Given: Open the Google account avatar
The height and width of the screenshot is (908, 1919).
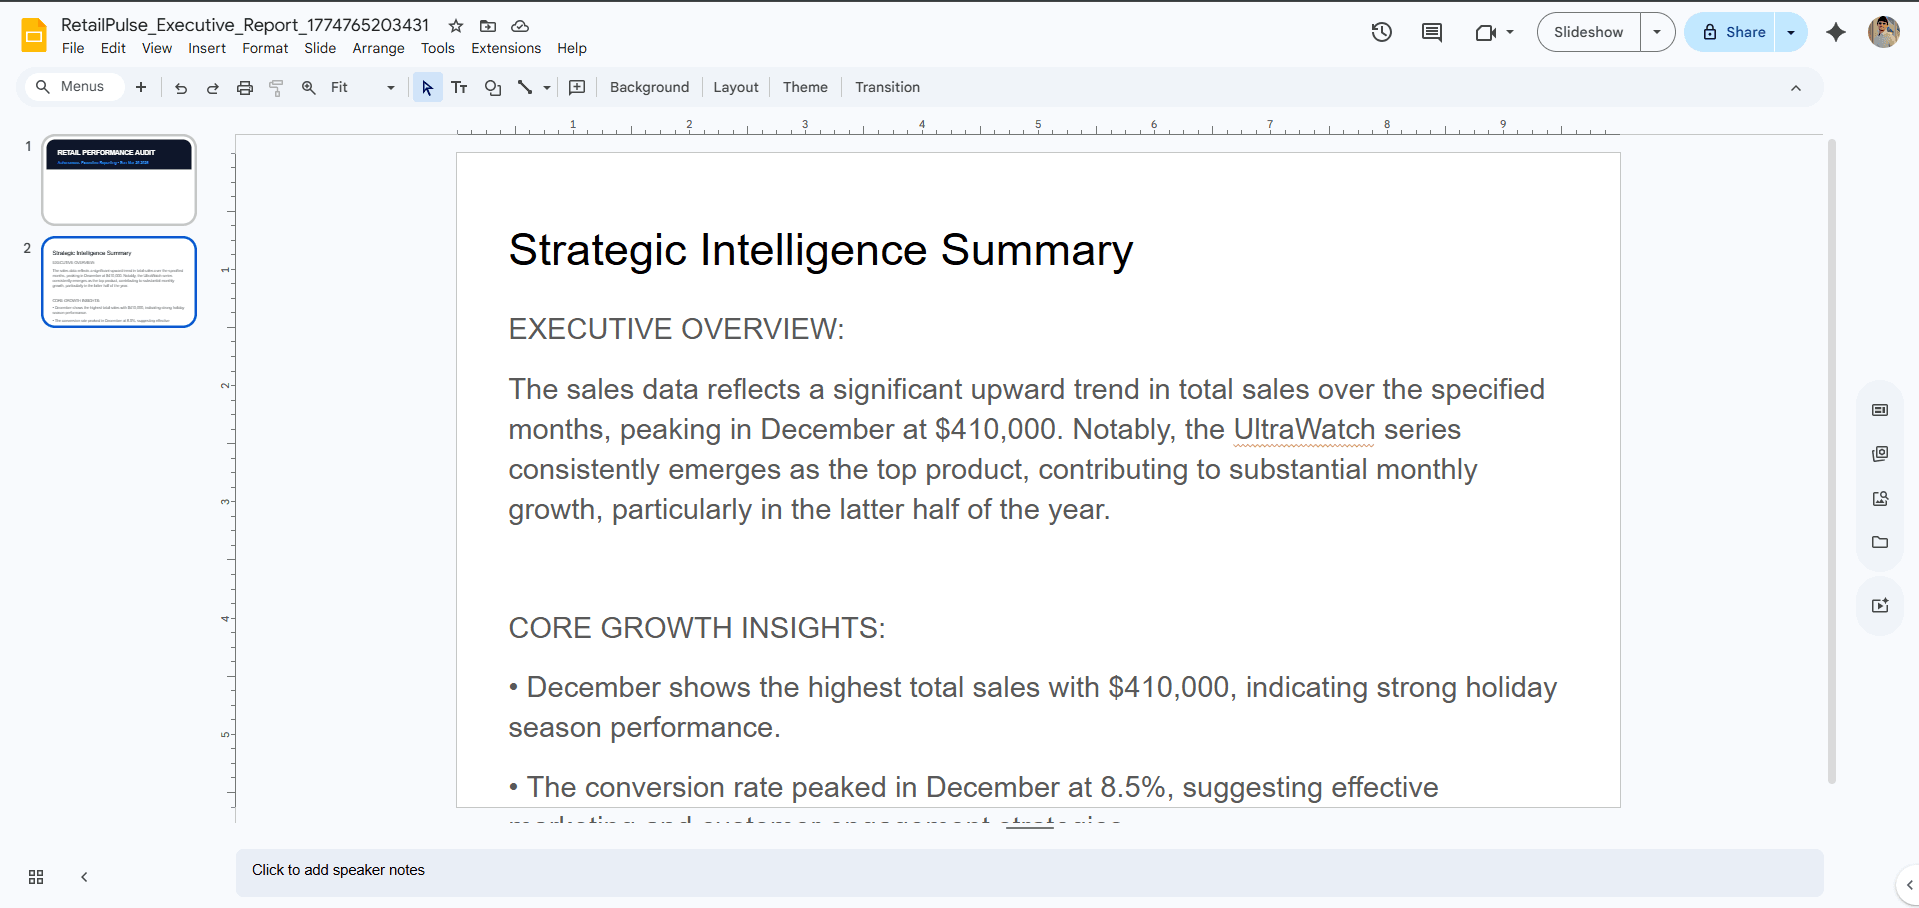Looking at the screenshot, I should point(1884,32).
